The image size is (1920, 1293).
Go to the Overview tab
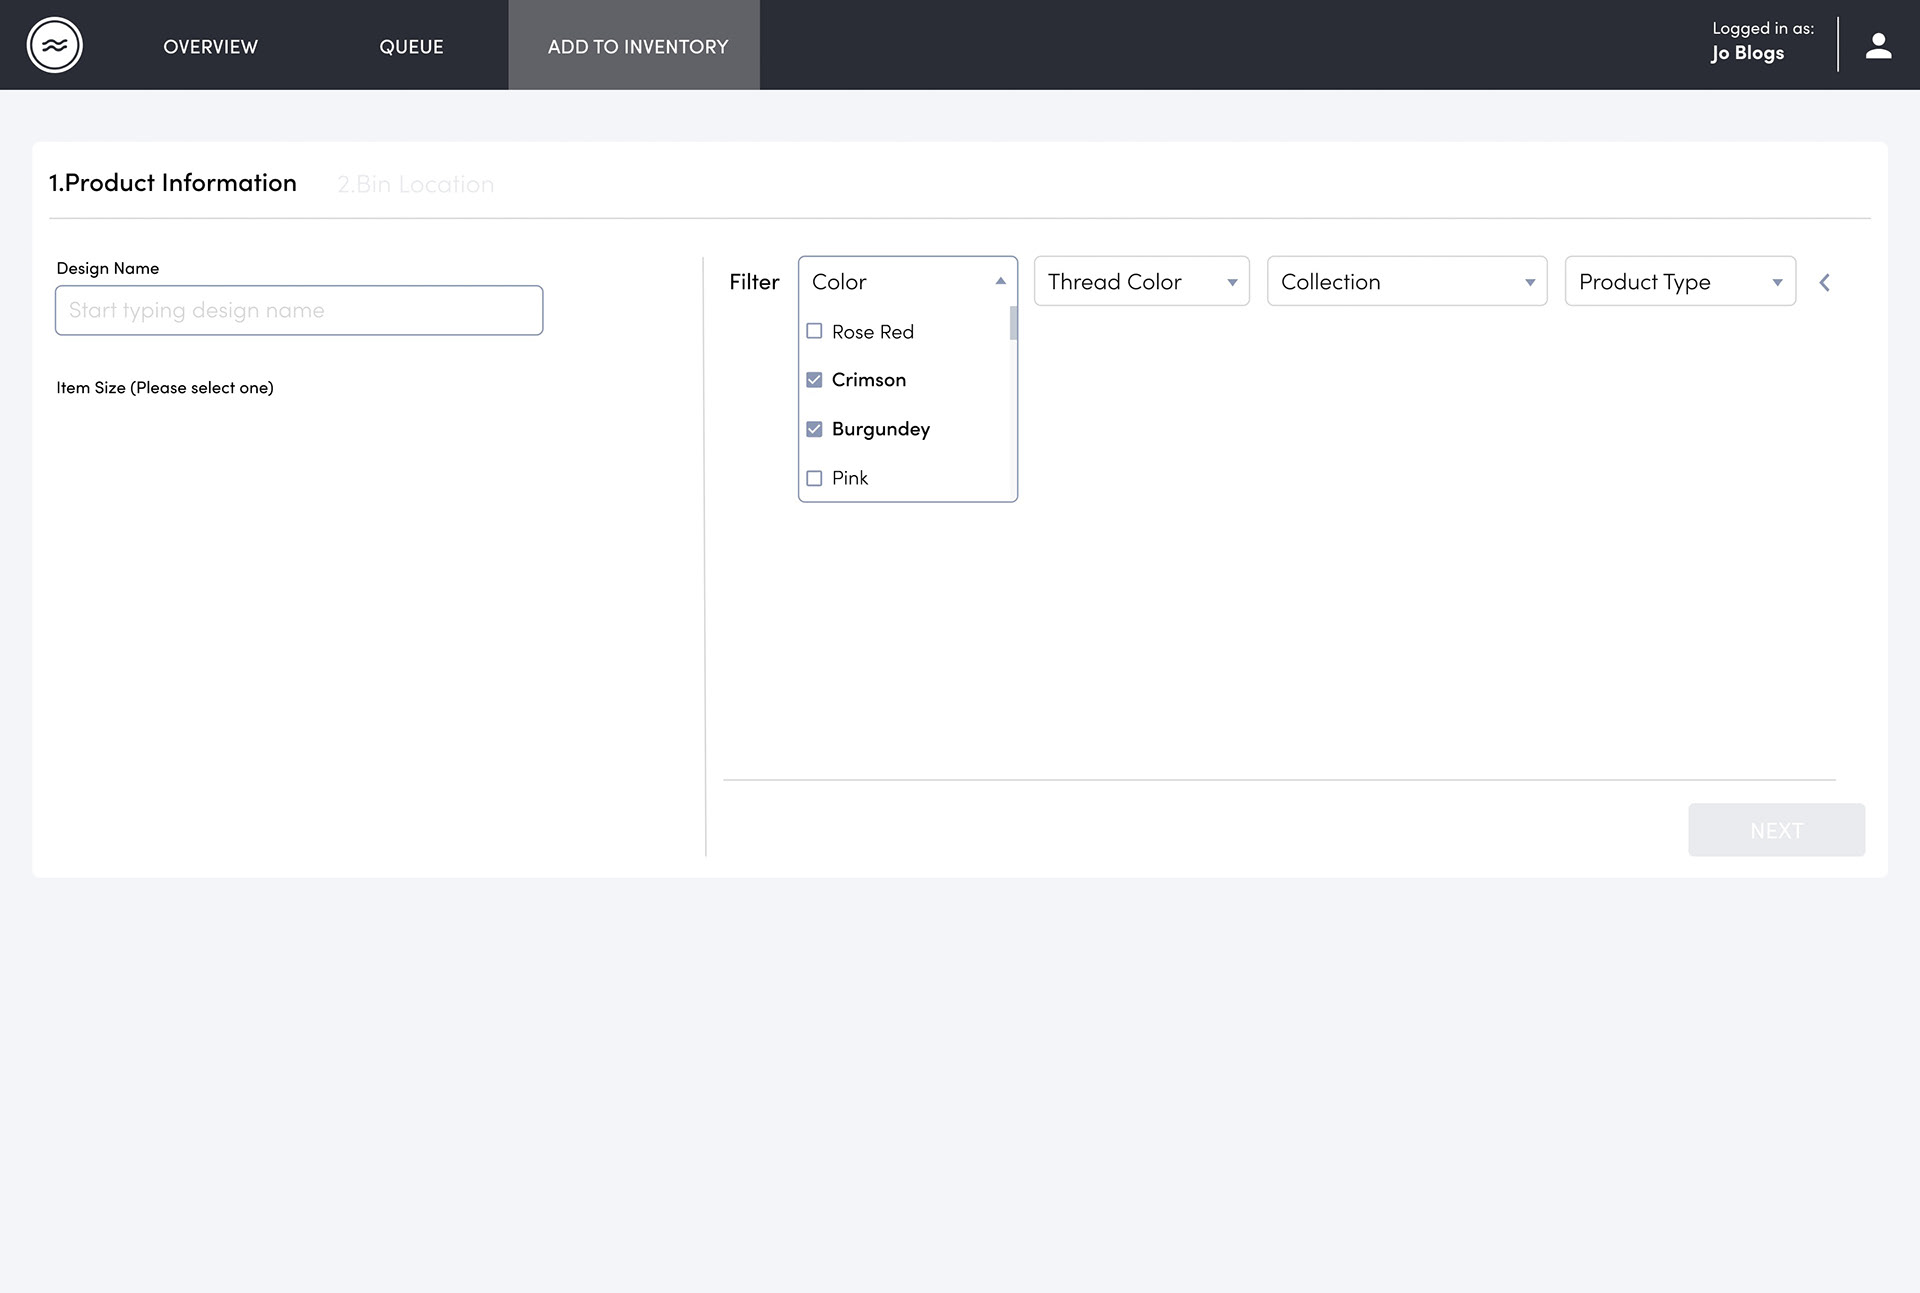click(210, 46)
